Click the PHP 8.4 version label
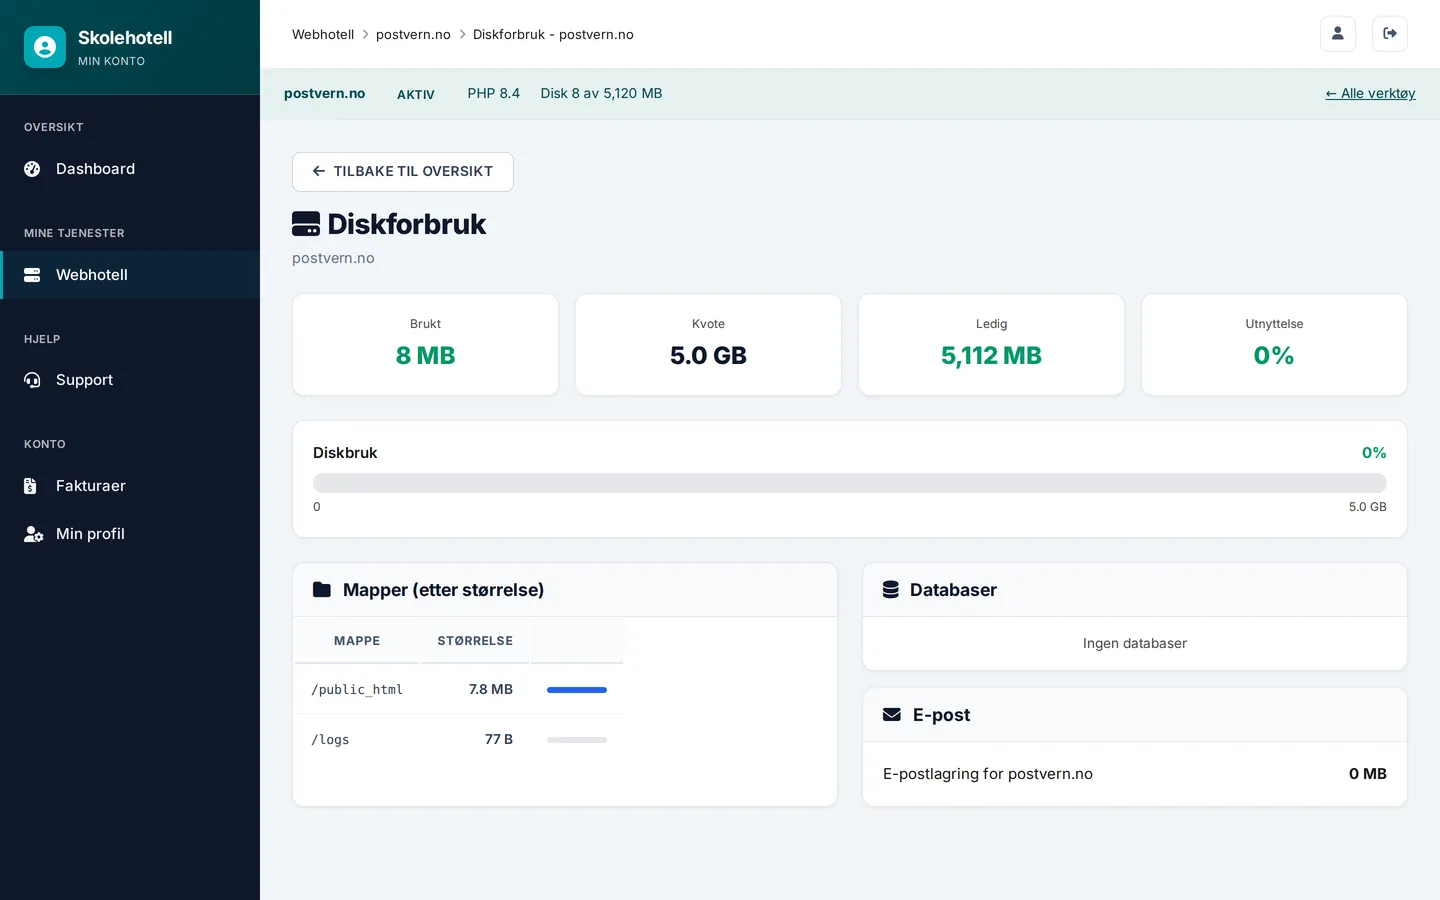The width and height of the screenshot is (1440, 900). point(494,94)
